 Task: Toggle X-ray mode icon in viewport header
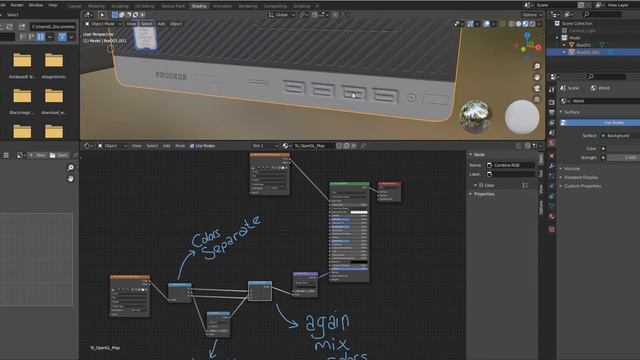pos(503,24)
